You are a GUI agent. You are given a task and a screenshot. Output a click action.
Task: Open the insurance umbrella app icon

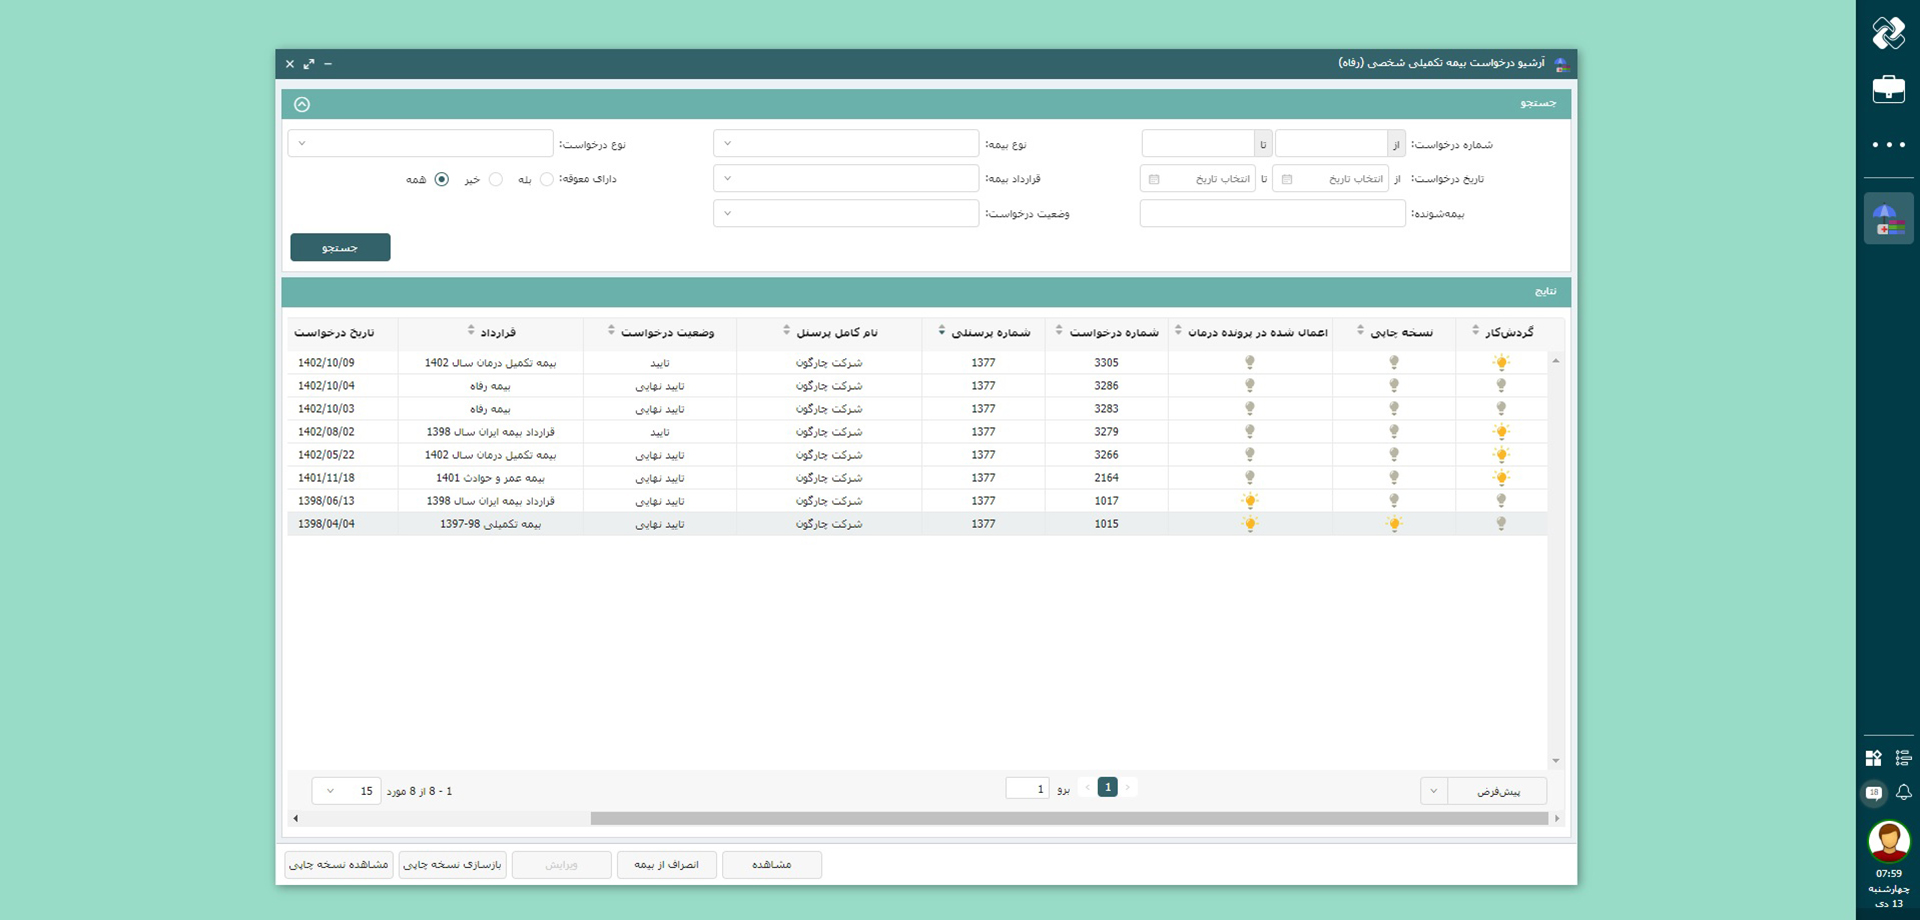tap(1888, 219)
